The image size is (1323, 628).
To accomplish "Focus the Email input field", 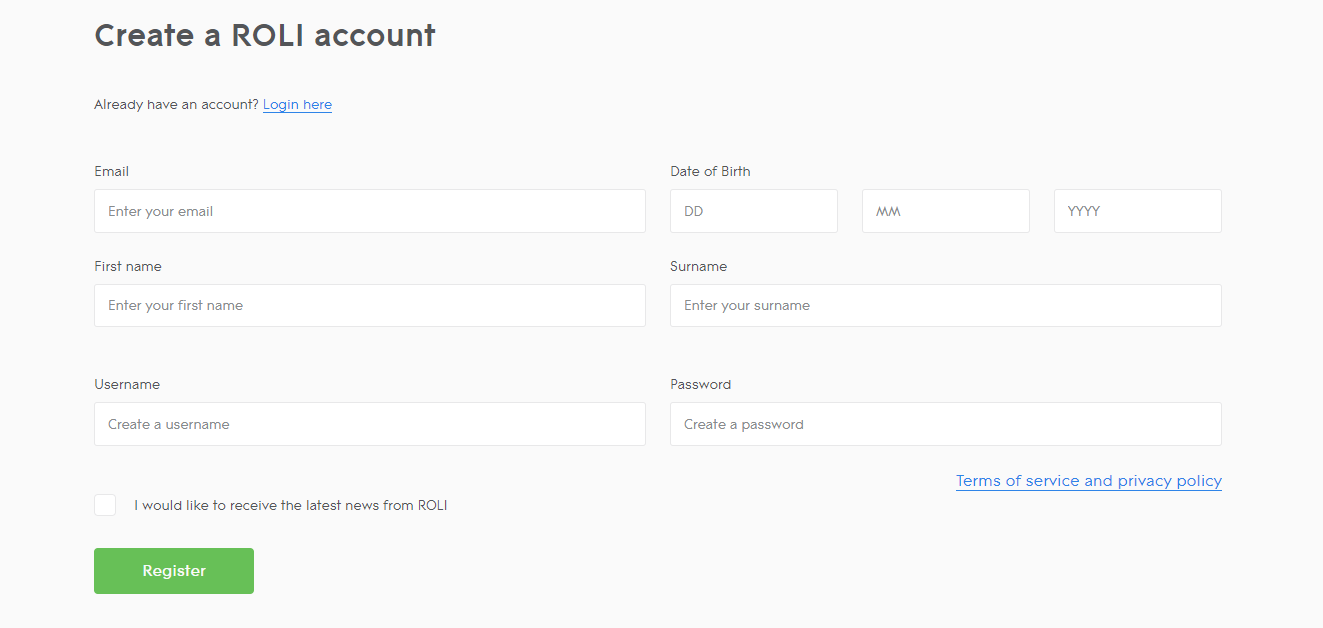I will point(370,211).
